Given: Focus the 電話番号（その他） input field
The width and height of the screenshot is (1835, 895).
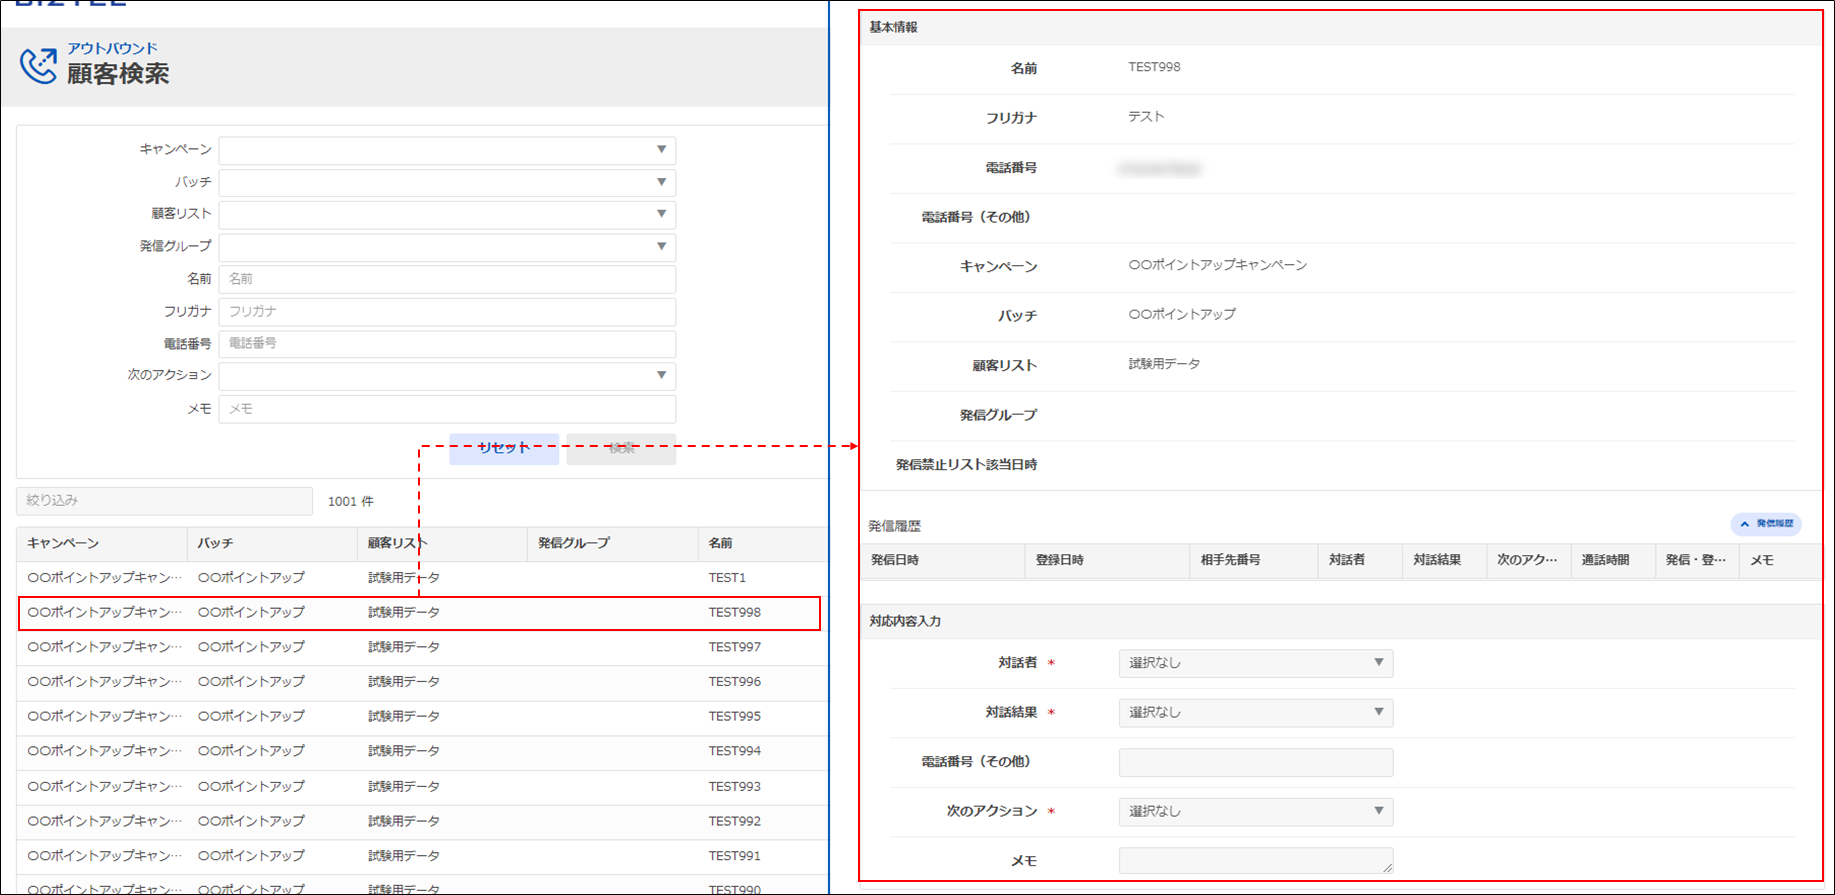Looking at the screenshot, I should click(x=1256, y=762).
